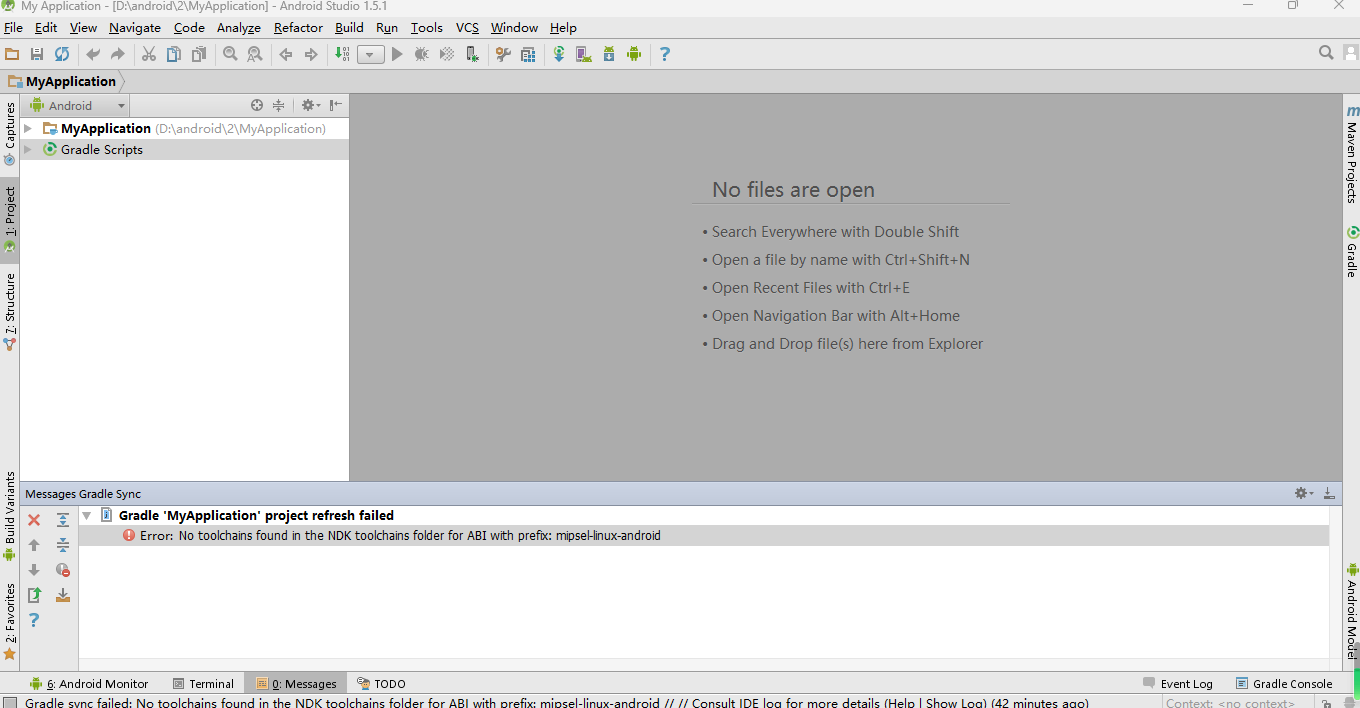Click Messages panel Help question mark
The height and width of the screenshot is (708, 1360).
(x=34, y=620)
